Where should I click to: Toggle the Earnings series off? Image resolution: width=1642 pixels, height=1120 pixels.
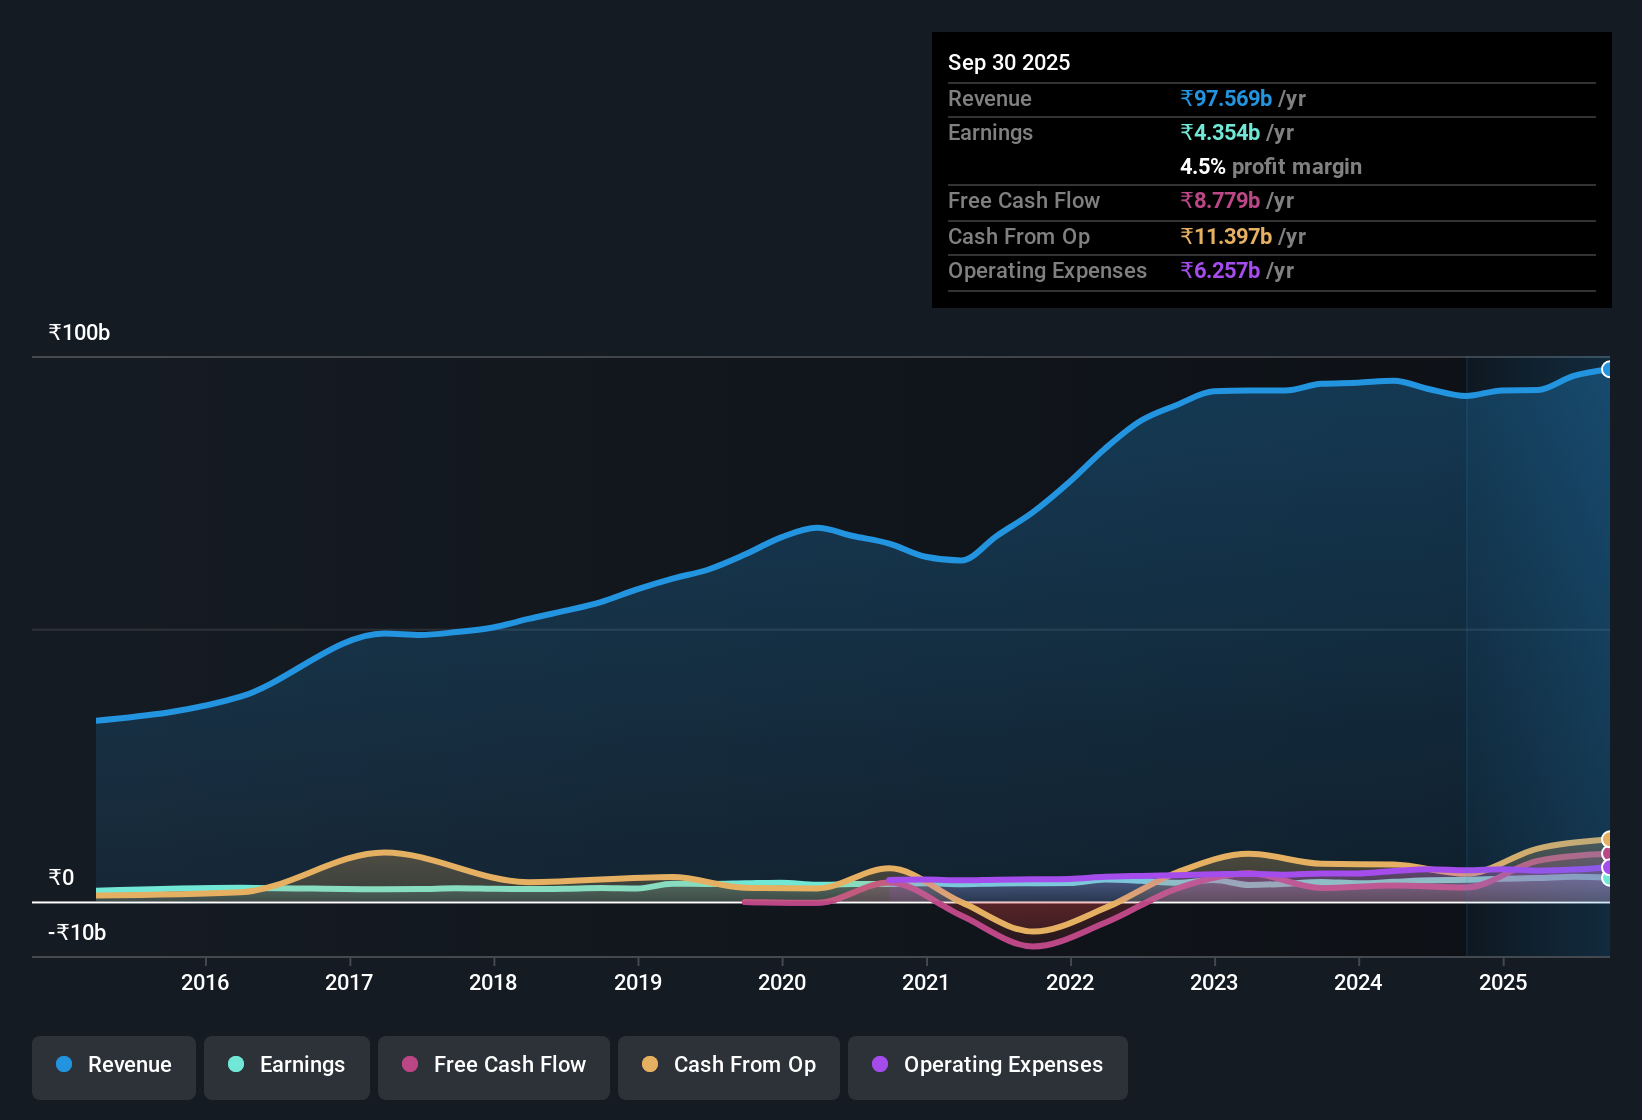coord(286,1067)
